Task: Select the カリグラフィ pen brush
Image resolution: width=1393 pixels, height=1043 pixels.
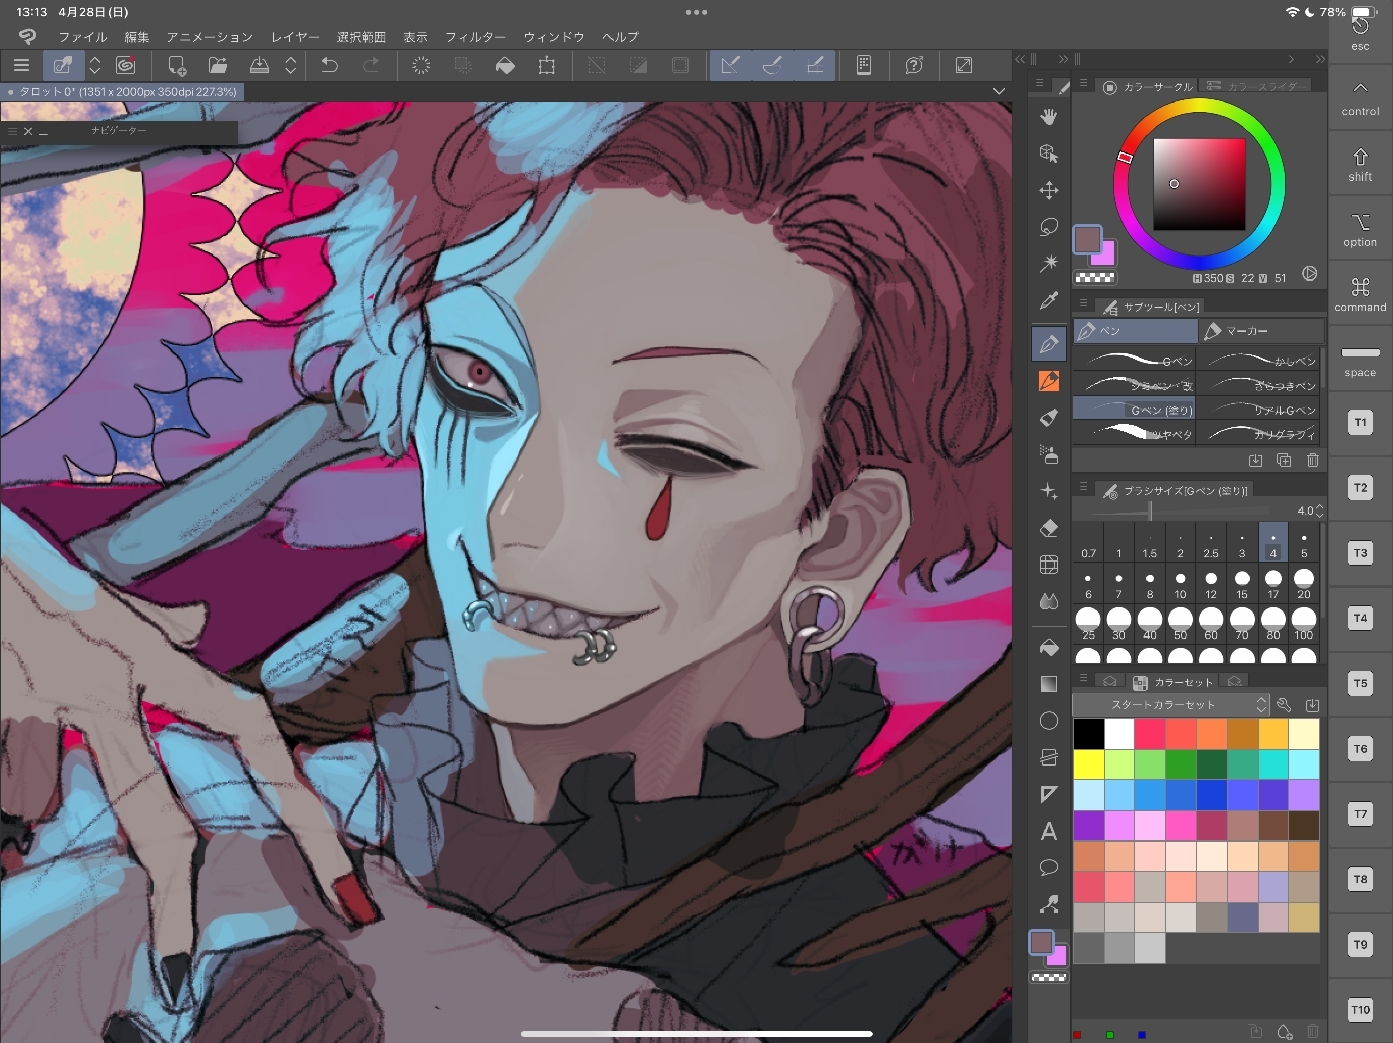Action: (1260, 434)
